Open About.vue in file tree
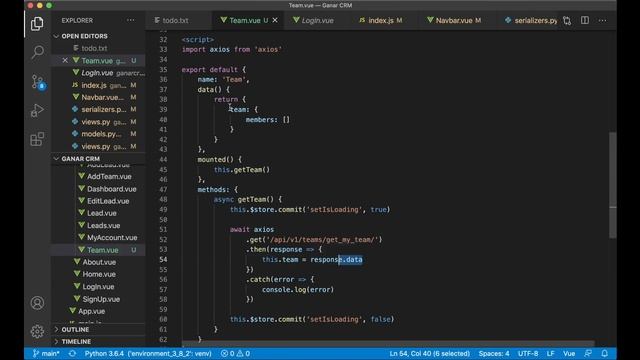 point(99,262)
